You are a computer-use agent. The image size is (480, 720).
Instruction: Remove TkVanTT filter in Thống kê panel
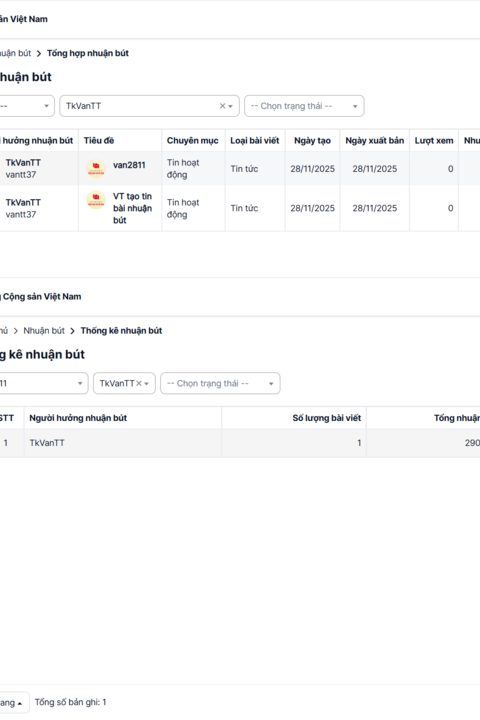tap(139, 383)
